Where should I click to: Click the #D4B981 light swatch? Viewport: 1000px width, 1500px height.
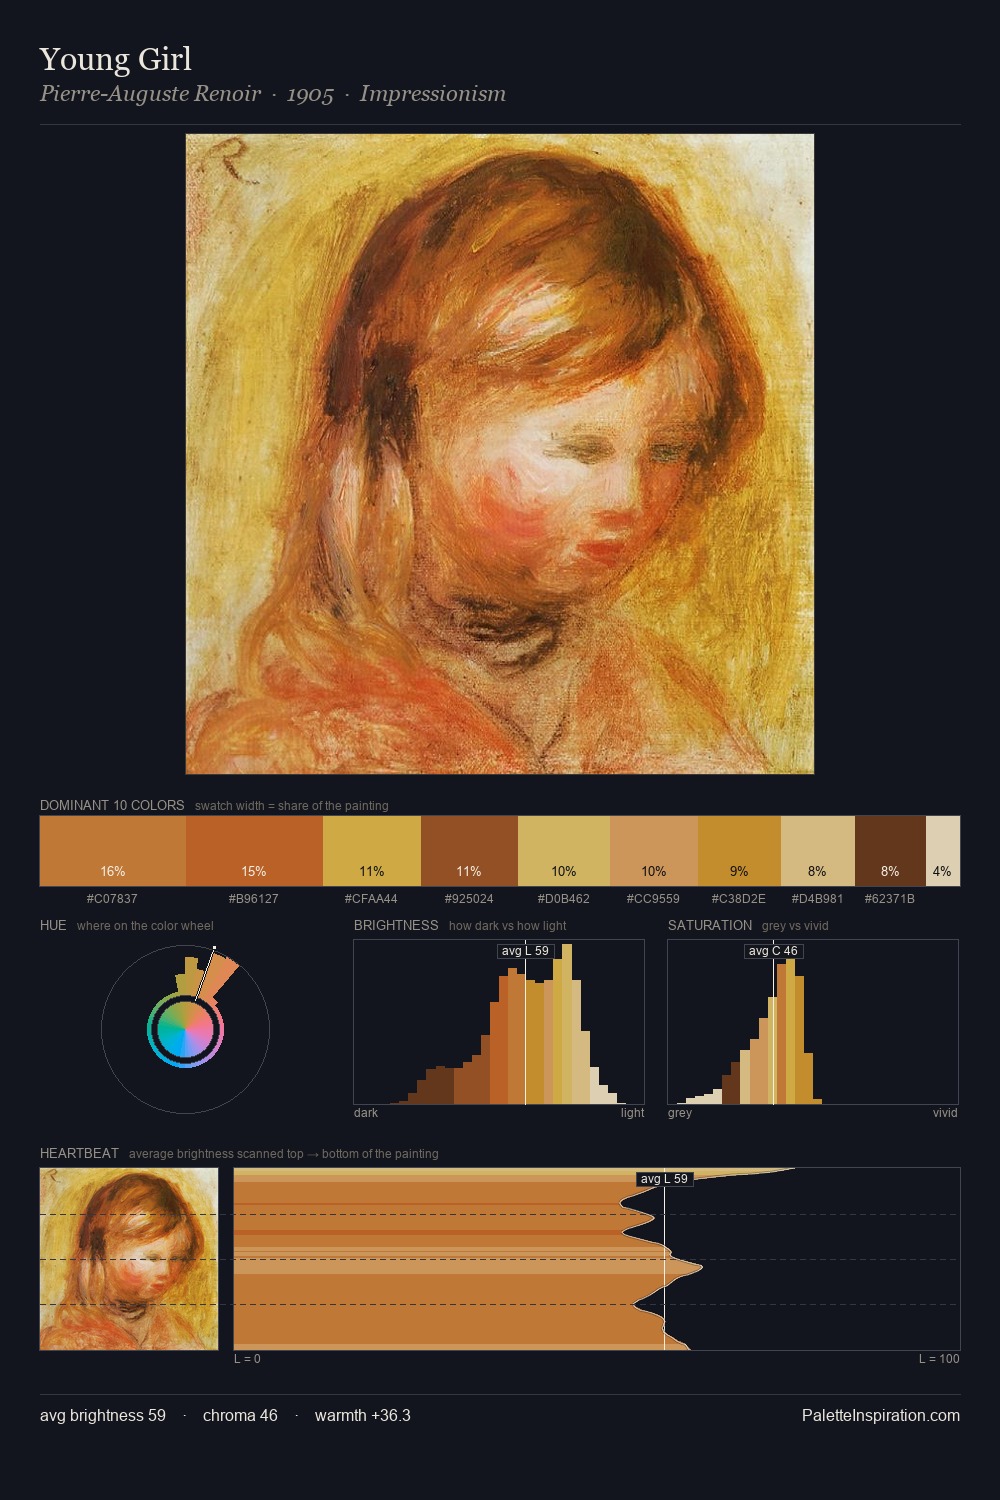click(818, 851)
